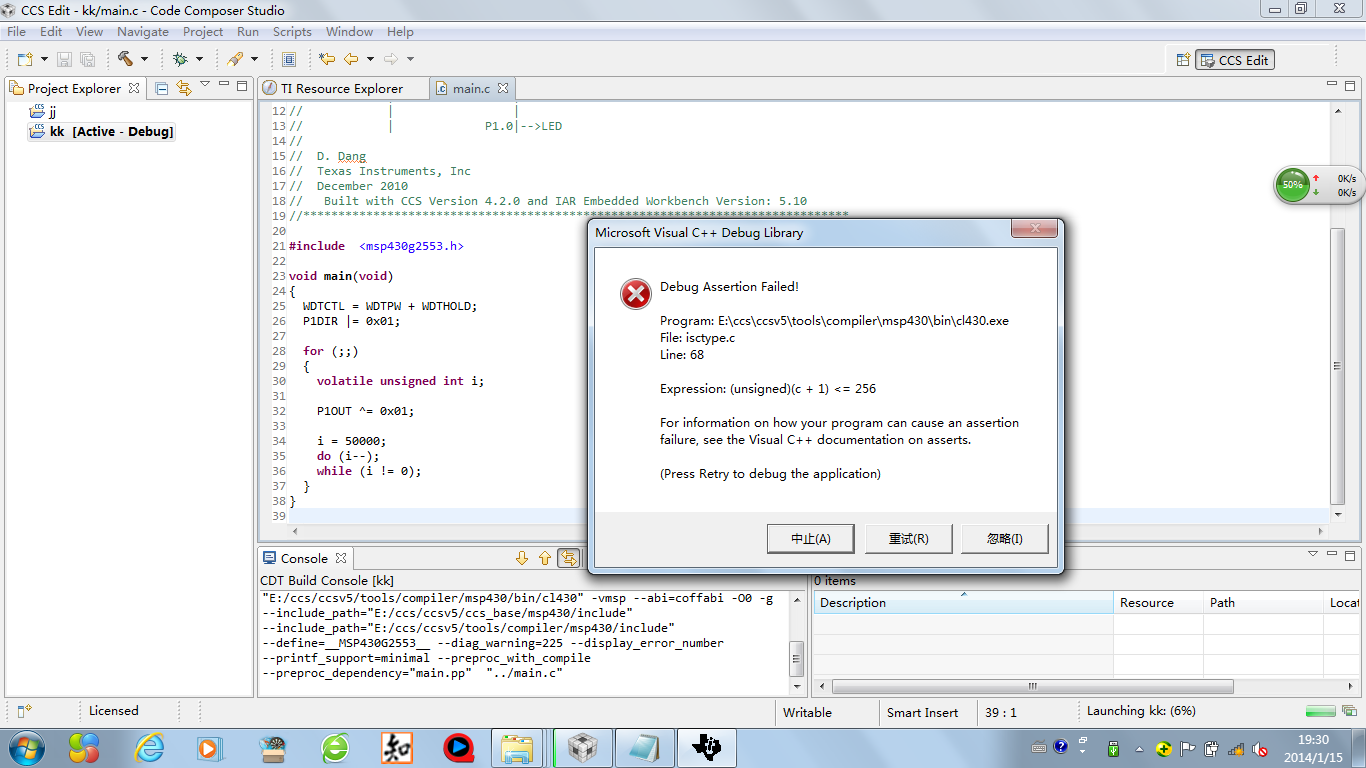Toggle block selection mode icon
This screenshot has height=768, width=1366.
(289, 59)
